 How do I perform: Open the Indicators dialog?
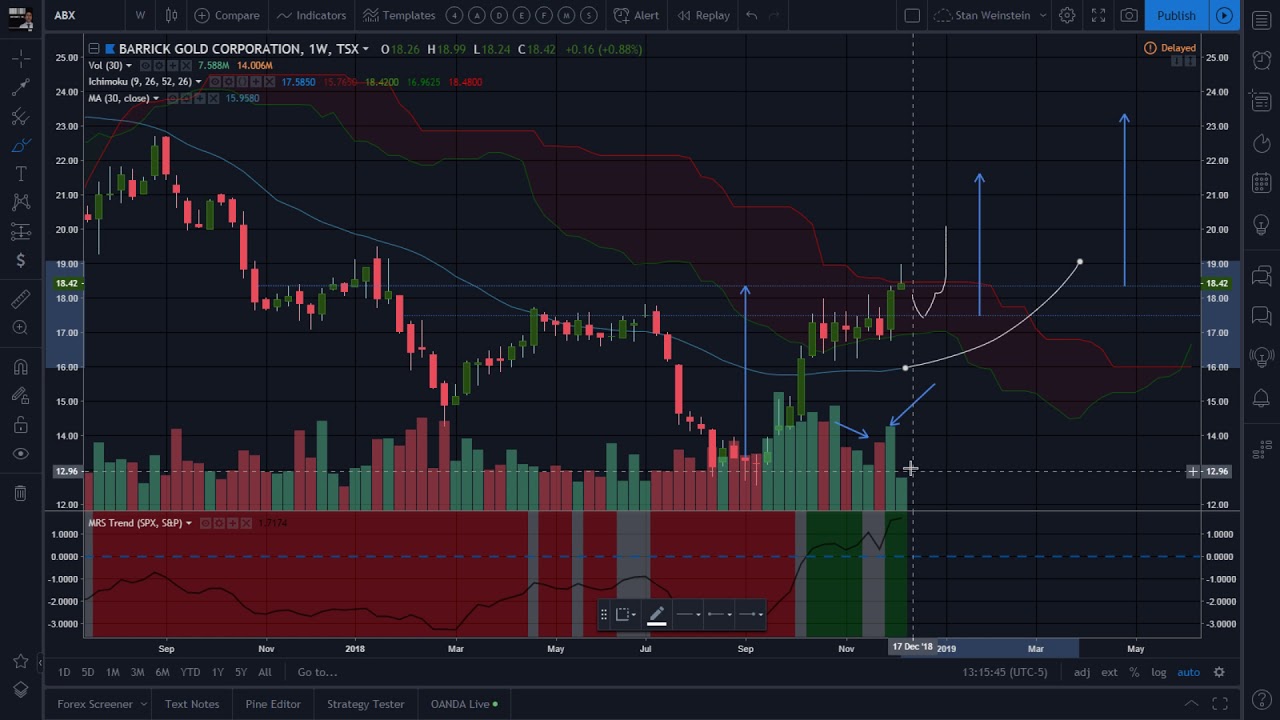[x=311, y=15]
